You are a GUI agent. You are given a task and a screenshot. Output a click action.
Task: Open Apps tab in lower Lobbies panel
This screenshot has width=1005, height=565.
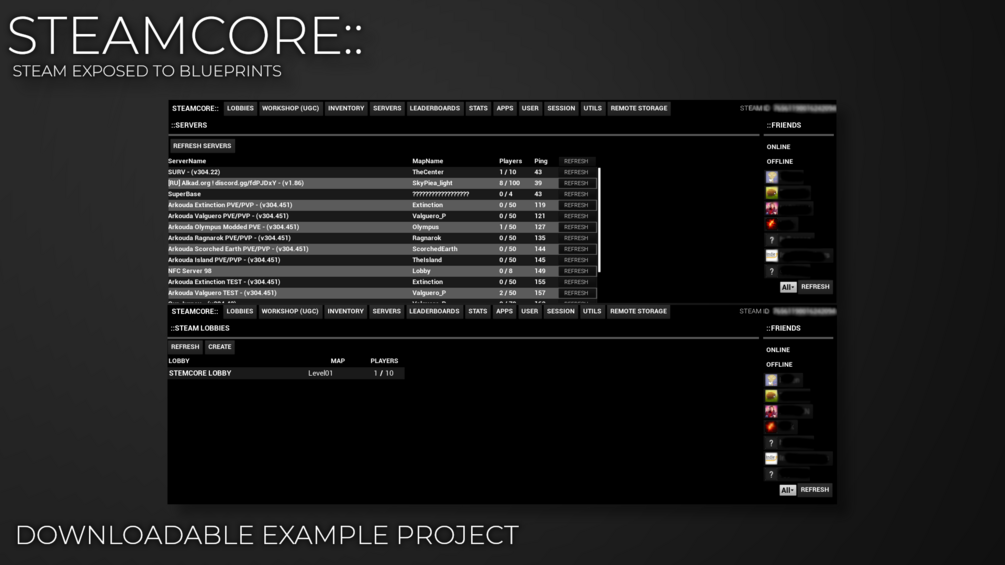point(504,311)
